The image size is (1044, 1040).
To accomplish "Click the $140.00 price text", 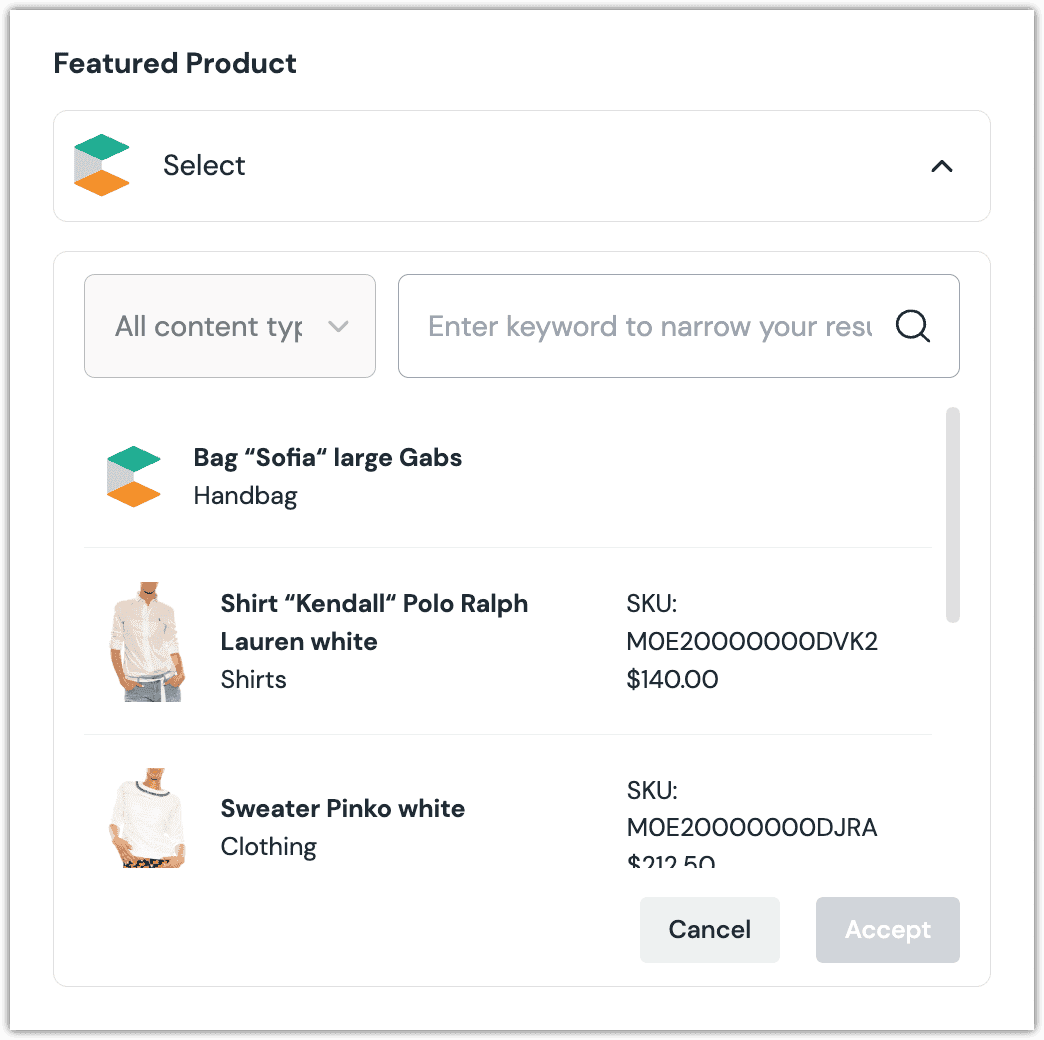I will coord(672,679).
